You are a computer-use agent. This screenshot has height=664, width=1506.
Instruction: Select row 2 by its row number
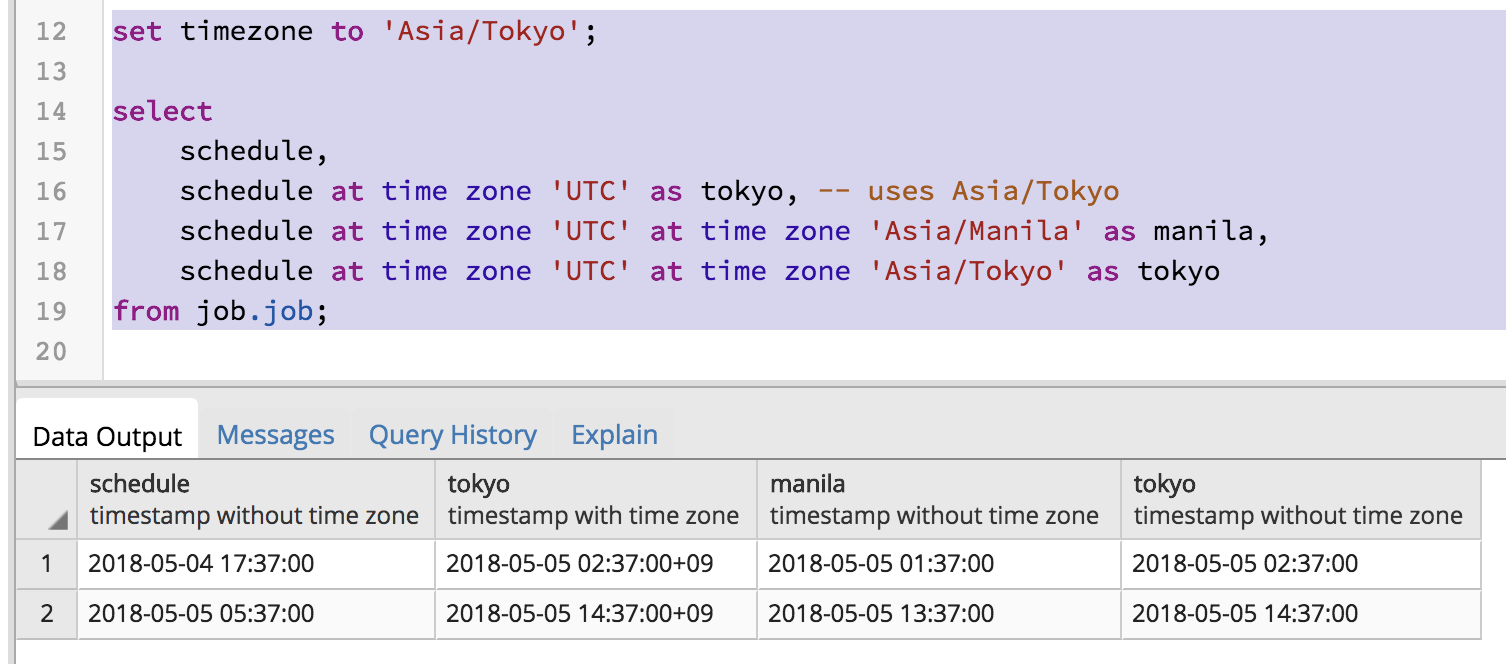point(45,614)
